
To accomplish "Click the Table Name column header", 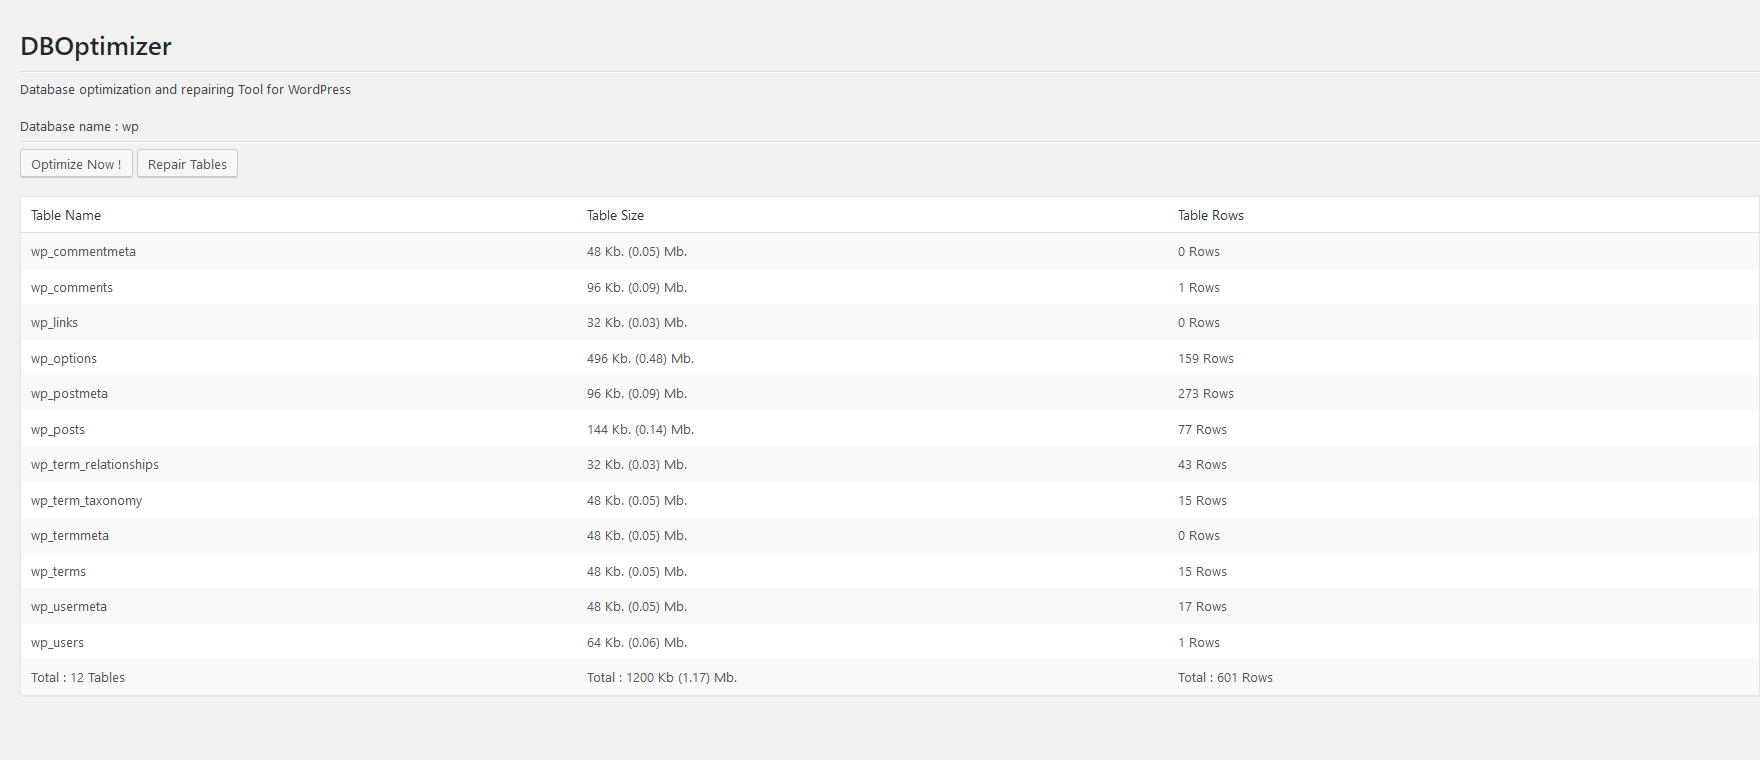I will click(66, 215).
